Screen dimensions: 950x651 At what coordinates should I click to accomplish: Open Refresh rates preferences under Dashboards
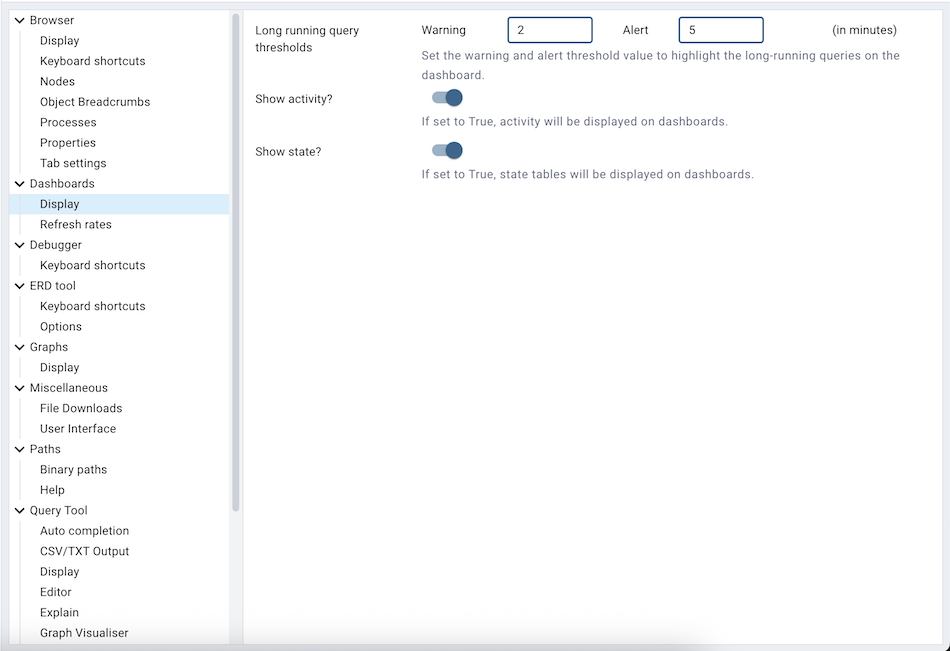click(74, 223)
